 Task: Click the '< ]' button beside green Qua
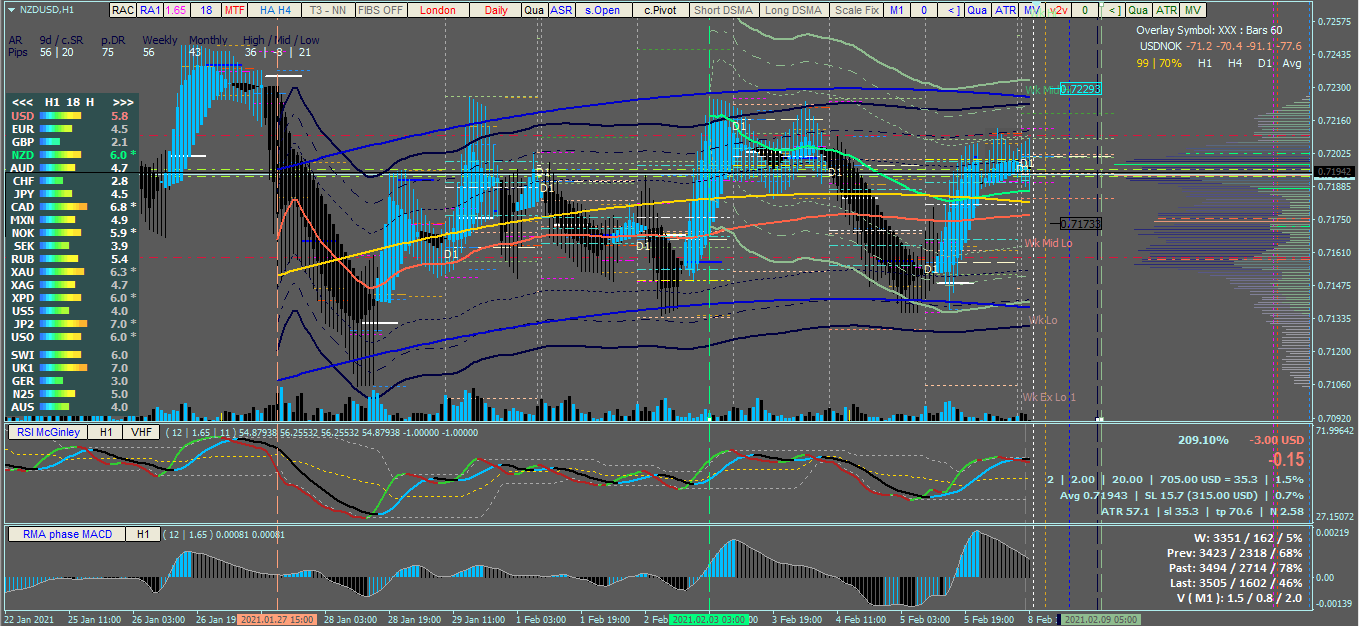(x=1112, y=10)
